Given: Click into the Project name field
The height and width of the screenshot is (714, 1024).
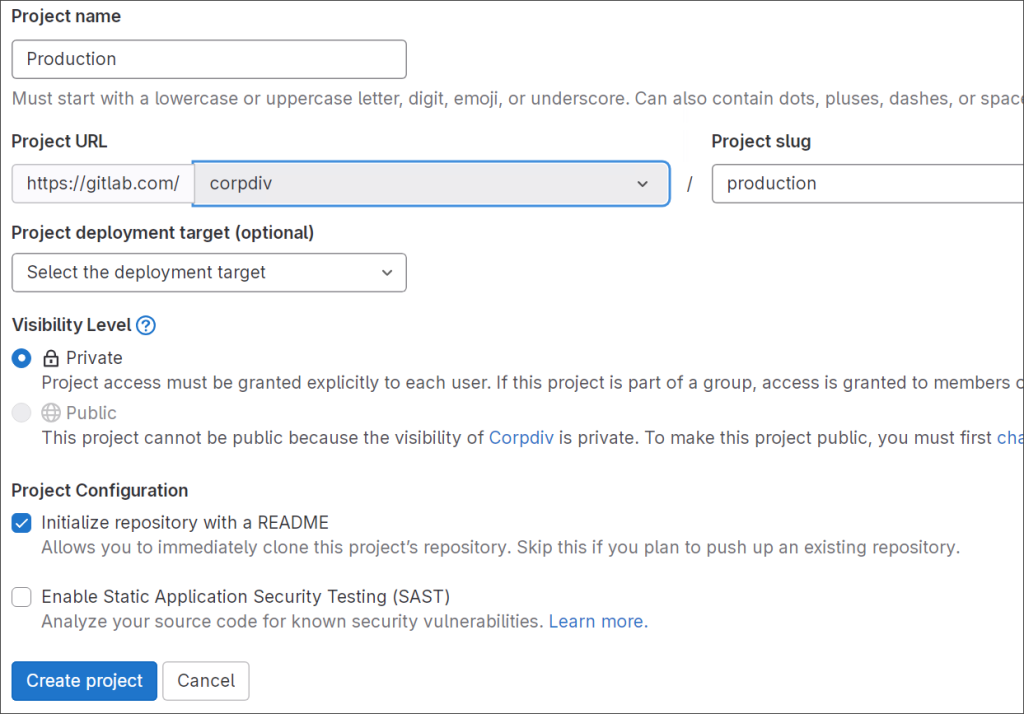Looking at the screenshot, I should (x=208, y=59).
